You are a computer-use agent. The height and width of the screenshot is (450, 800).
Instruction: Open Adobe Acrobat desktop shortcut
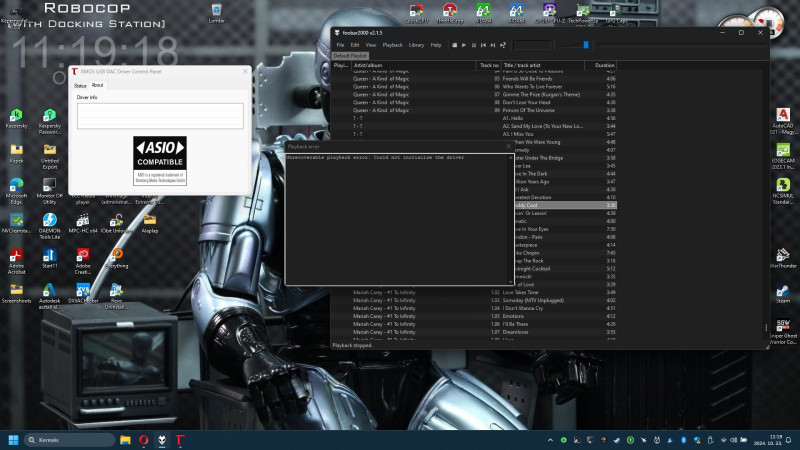16,261
